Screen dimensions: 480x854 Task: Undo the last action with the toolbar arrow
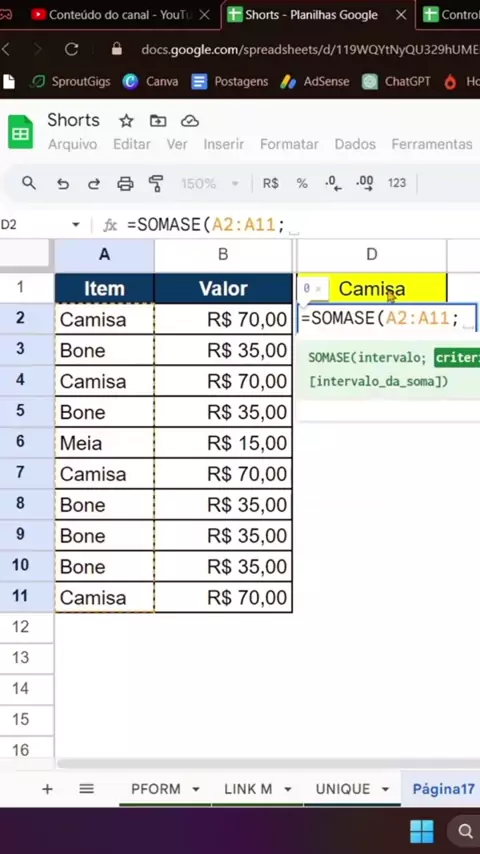(63, 184)
